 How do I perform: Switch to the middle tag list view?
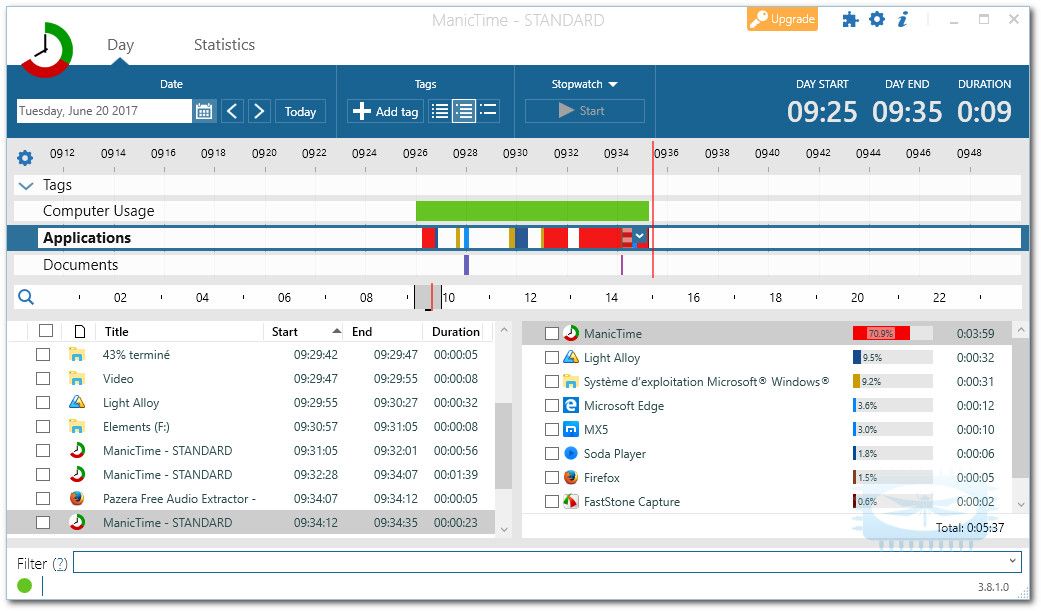pos(463,110)
